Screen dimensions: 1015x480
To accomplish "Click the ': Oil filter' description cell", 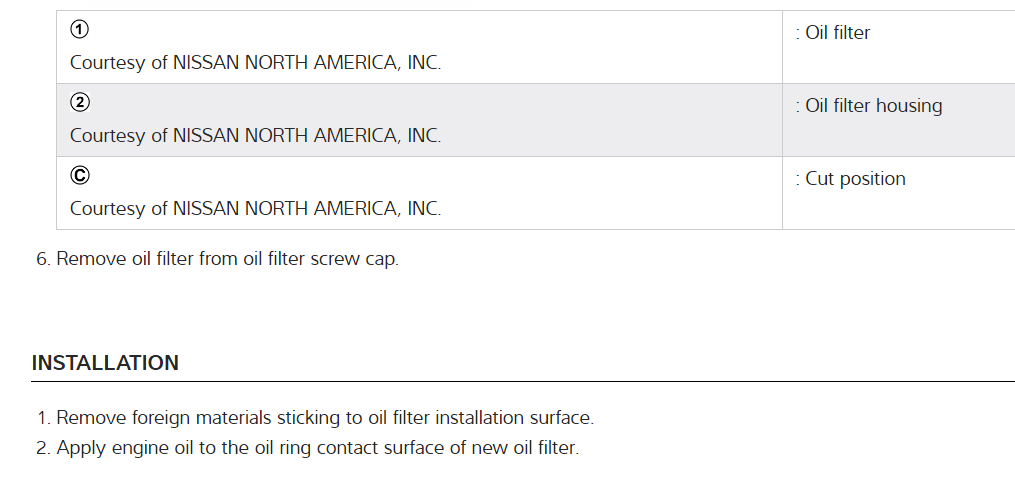I will 837,33.
